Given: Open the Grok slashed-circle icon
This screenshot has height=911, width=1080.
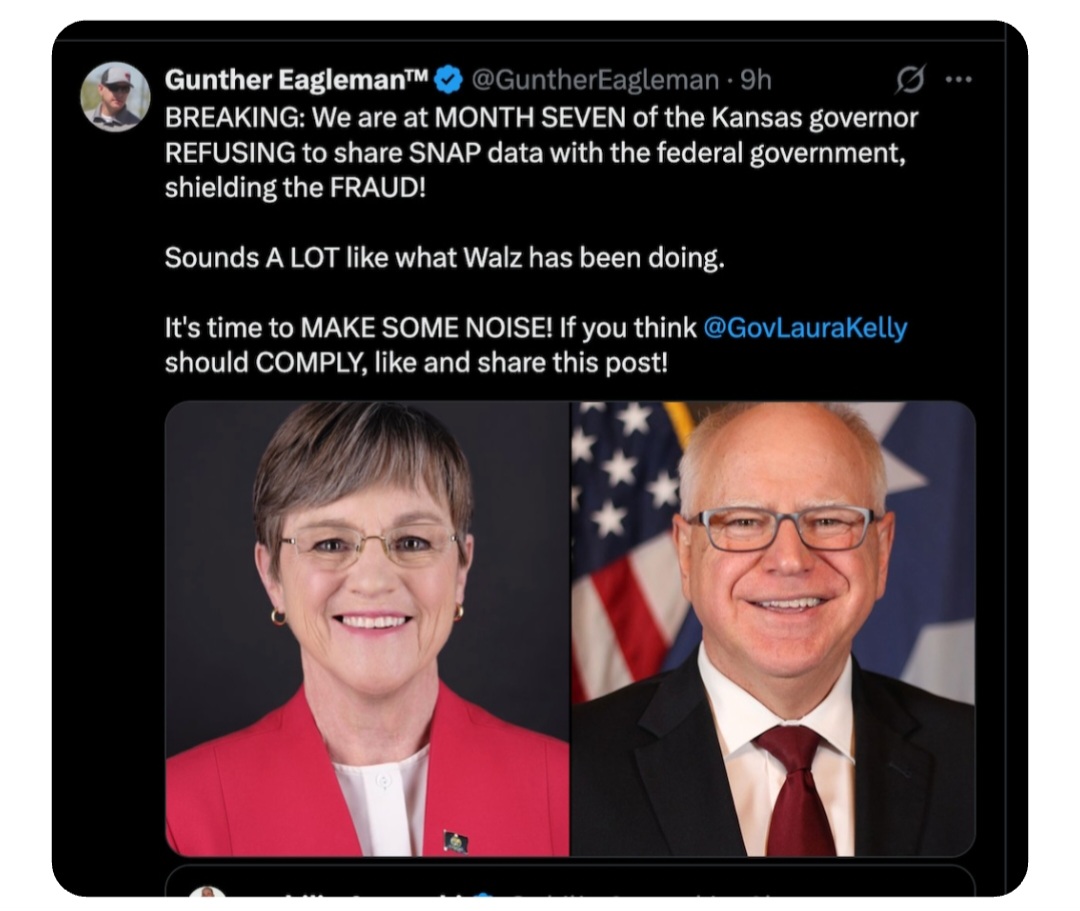Looking at the screenshot, I should (x=911, y=80).
